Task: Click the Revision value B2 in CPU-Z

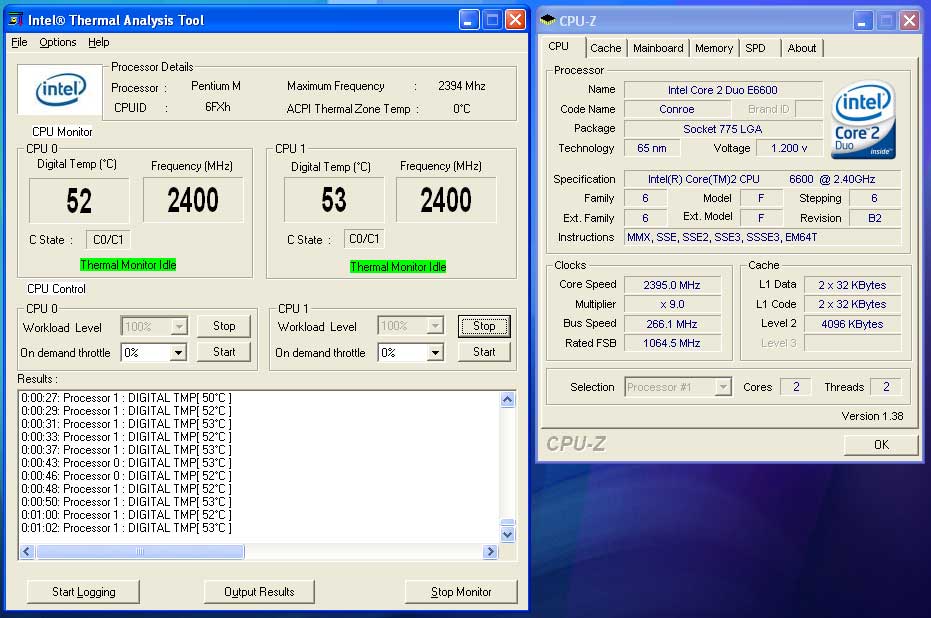Action: pos(875,218)
